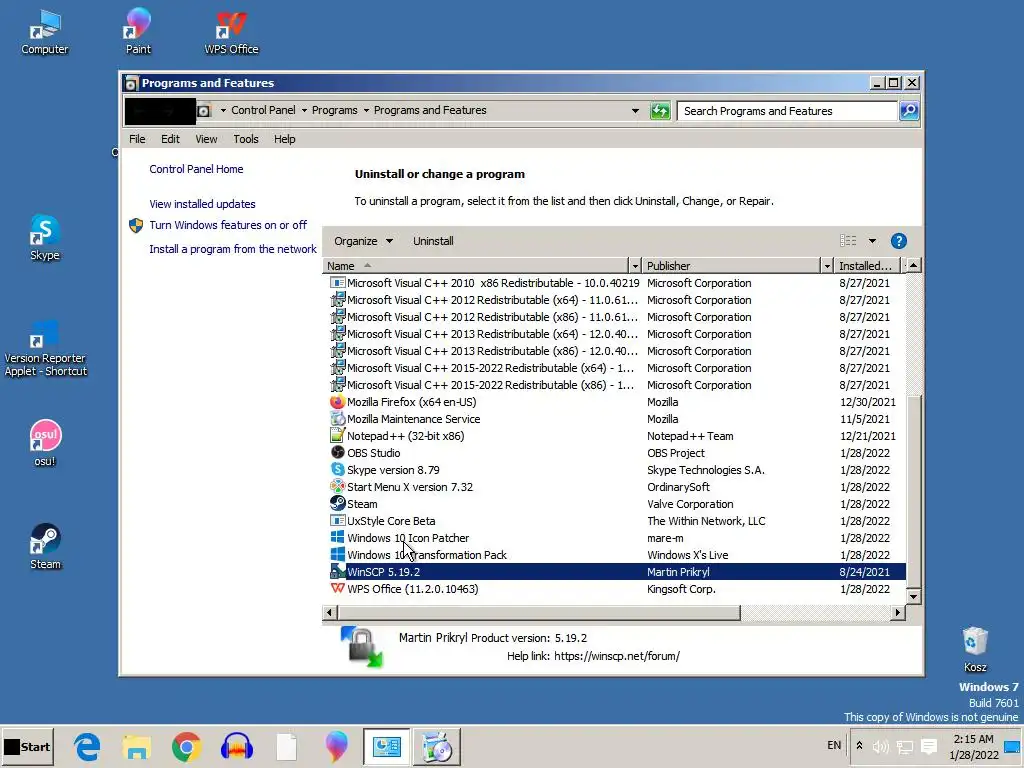This screenshot has height=768, width=1024.
Task: Click the volume speaker tray icon
Action: point(880,746)
